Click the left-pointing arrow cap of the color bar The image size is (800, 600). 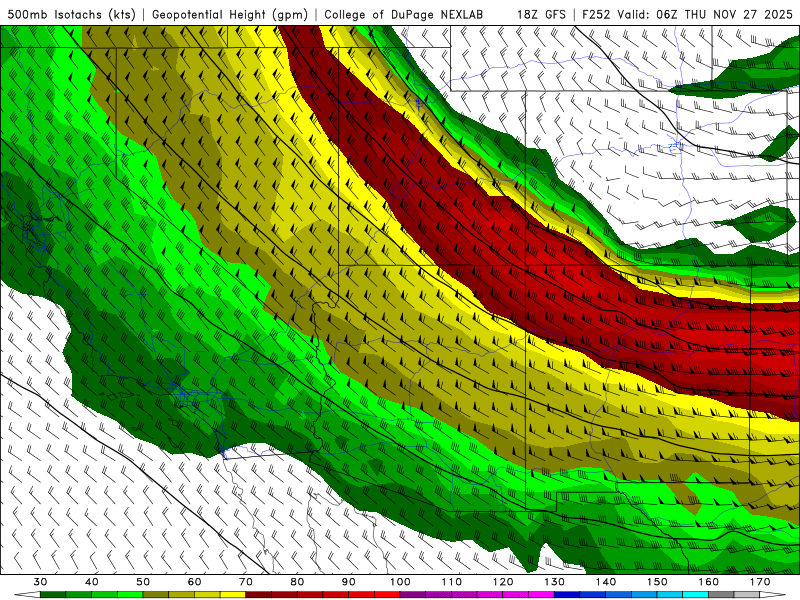click(x=27, y=595)
